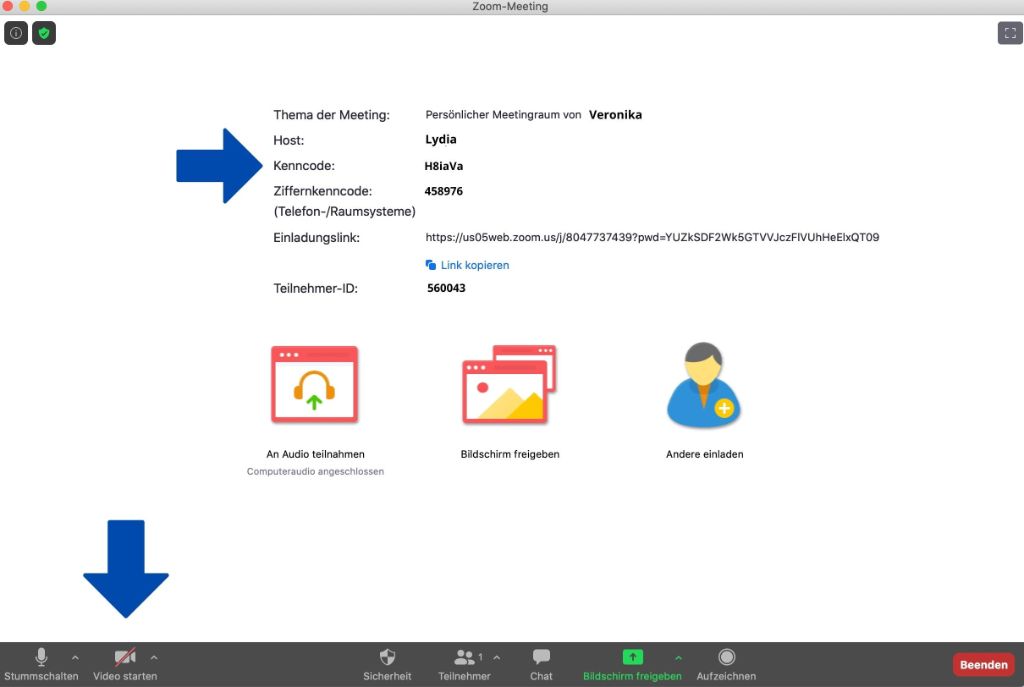Click green macOS full-screen window button
Image resolution: width=1024 pixels, height=687 pixels.
pyautogui.click(x=41, y=6)
